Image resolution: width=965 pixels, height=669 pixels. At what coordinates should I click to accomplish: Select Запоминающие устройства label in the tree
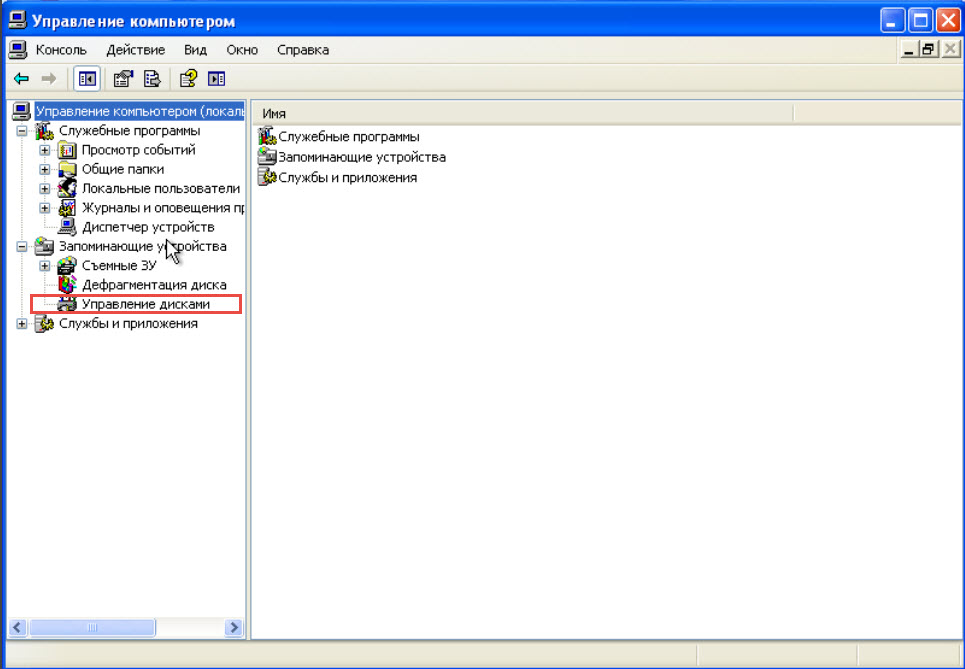[x=142, y=246]
